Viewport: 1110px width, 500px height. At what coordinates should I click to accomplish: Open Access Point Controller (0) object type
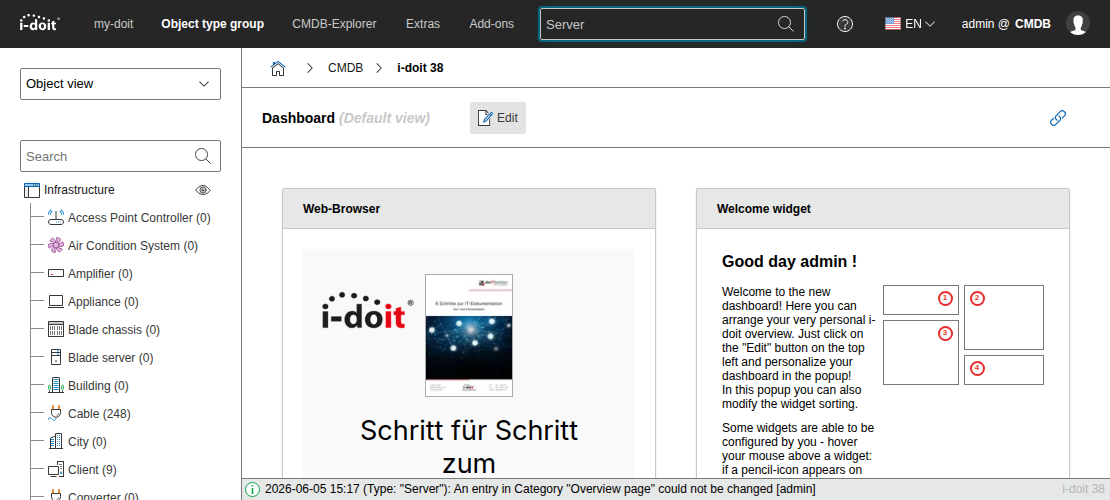(139, 217)
